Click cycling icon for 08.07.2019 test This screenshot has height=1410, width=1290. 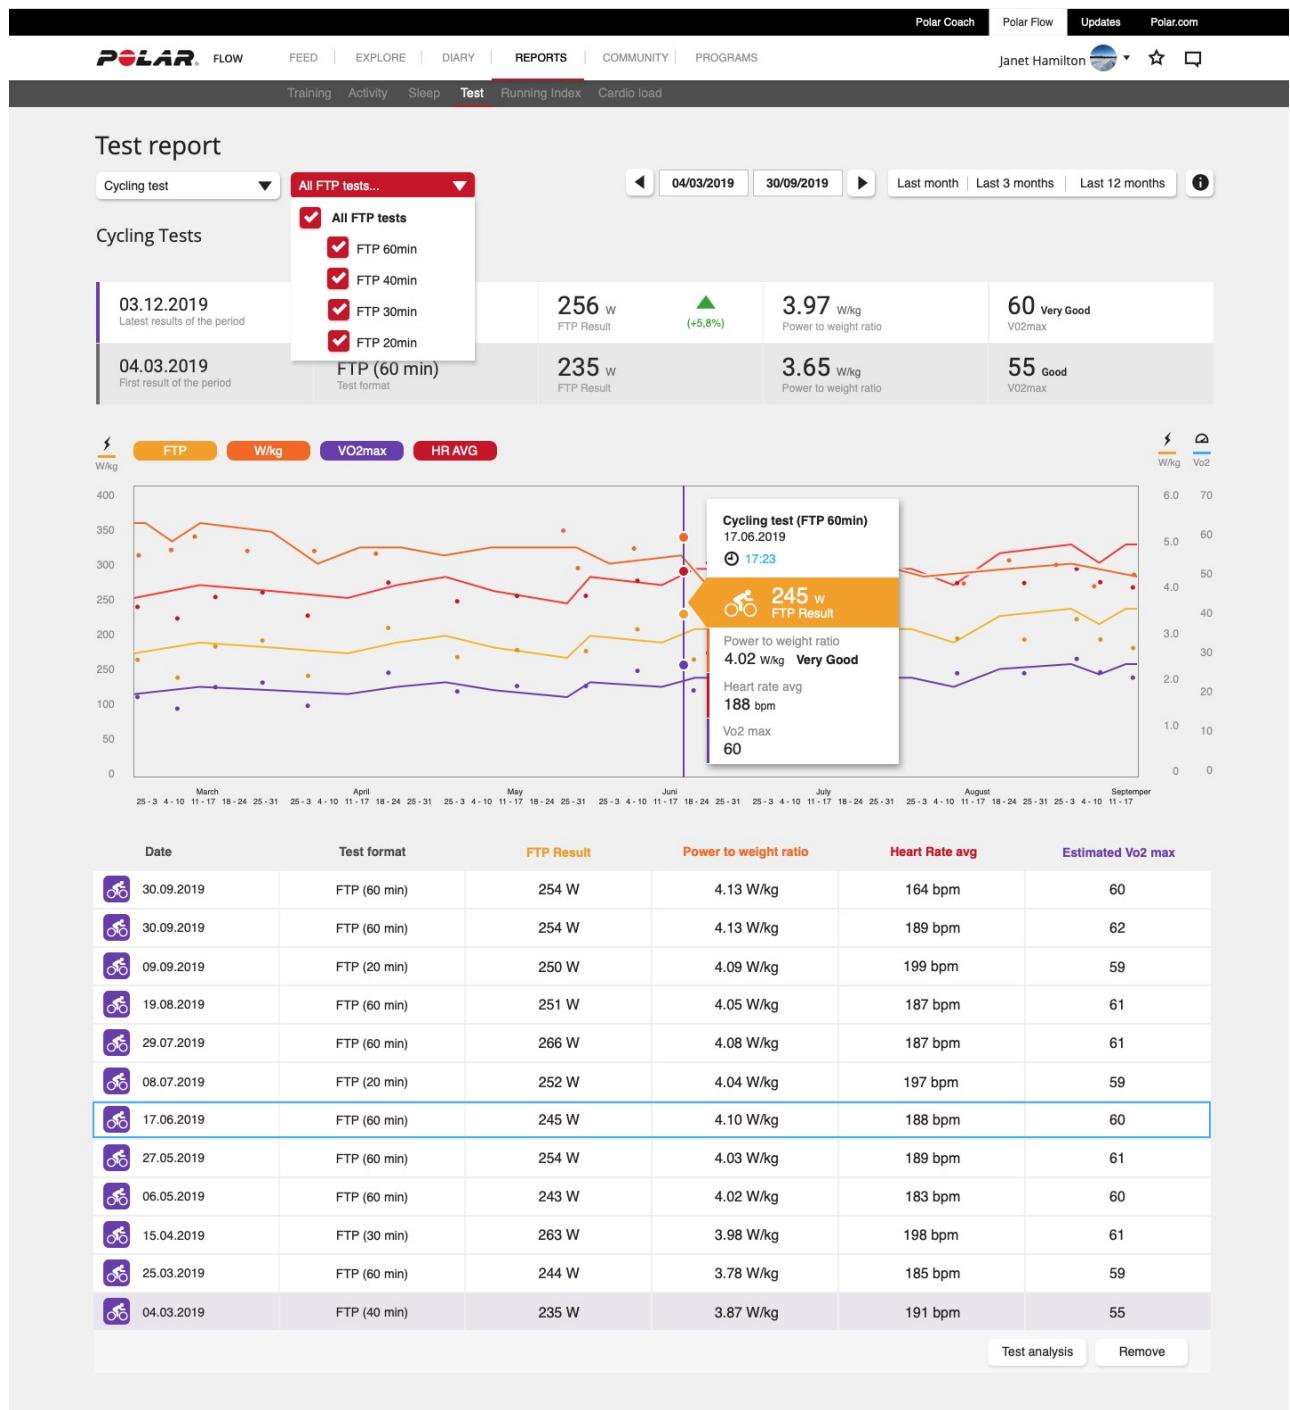[117, 1081]
